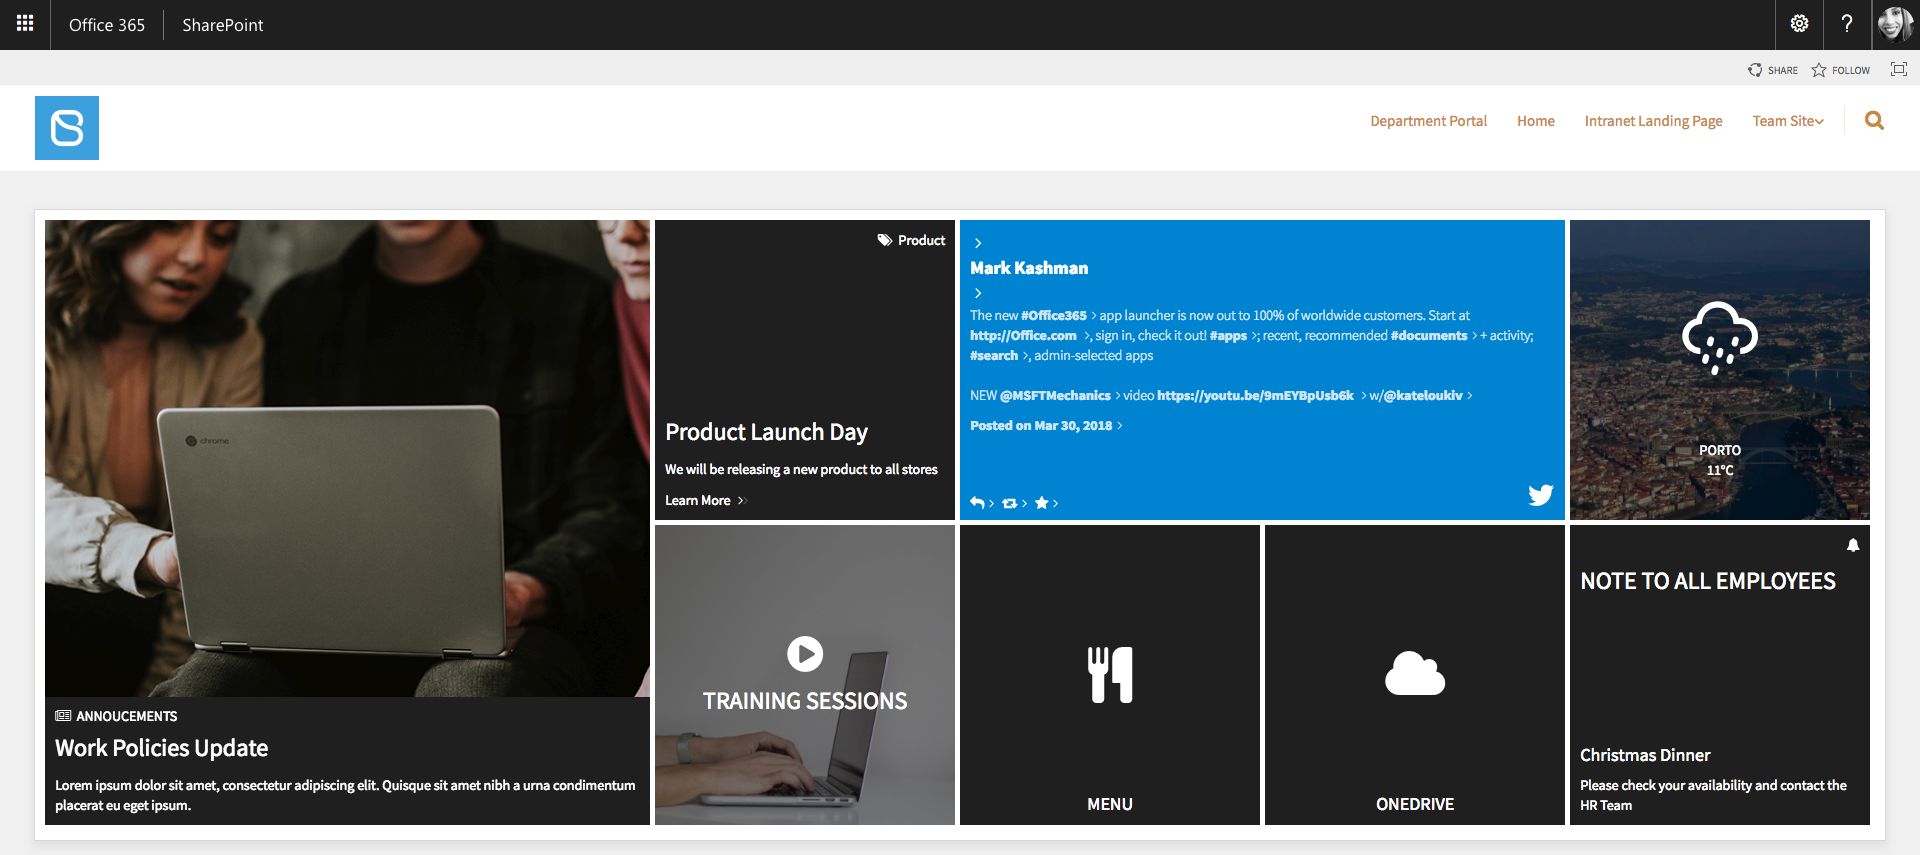Screen dimensions: 1920x855
Task: Click TRAINING SESSIONS tile title
Action: [805, 701]
